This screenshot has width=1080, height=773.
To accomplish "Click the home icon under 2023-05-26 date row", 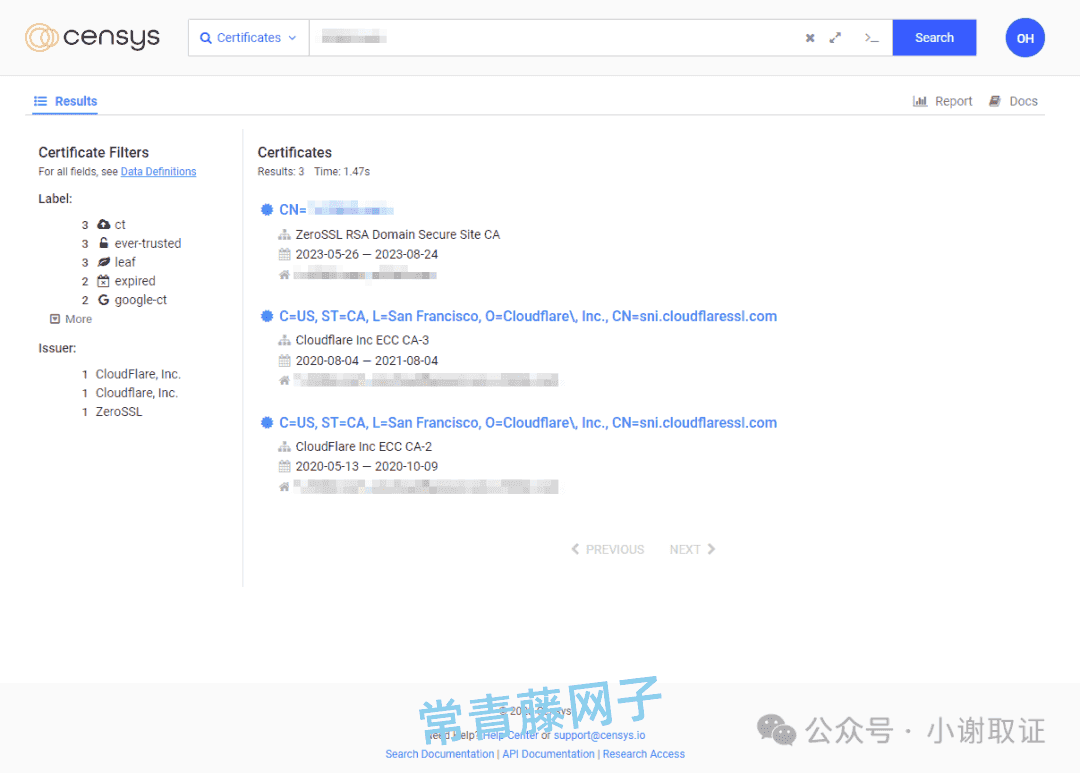I will (x=284, y=275).
